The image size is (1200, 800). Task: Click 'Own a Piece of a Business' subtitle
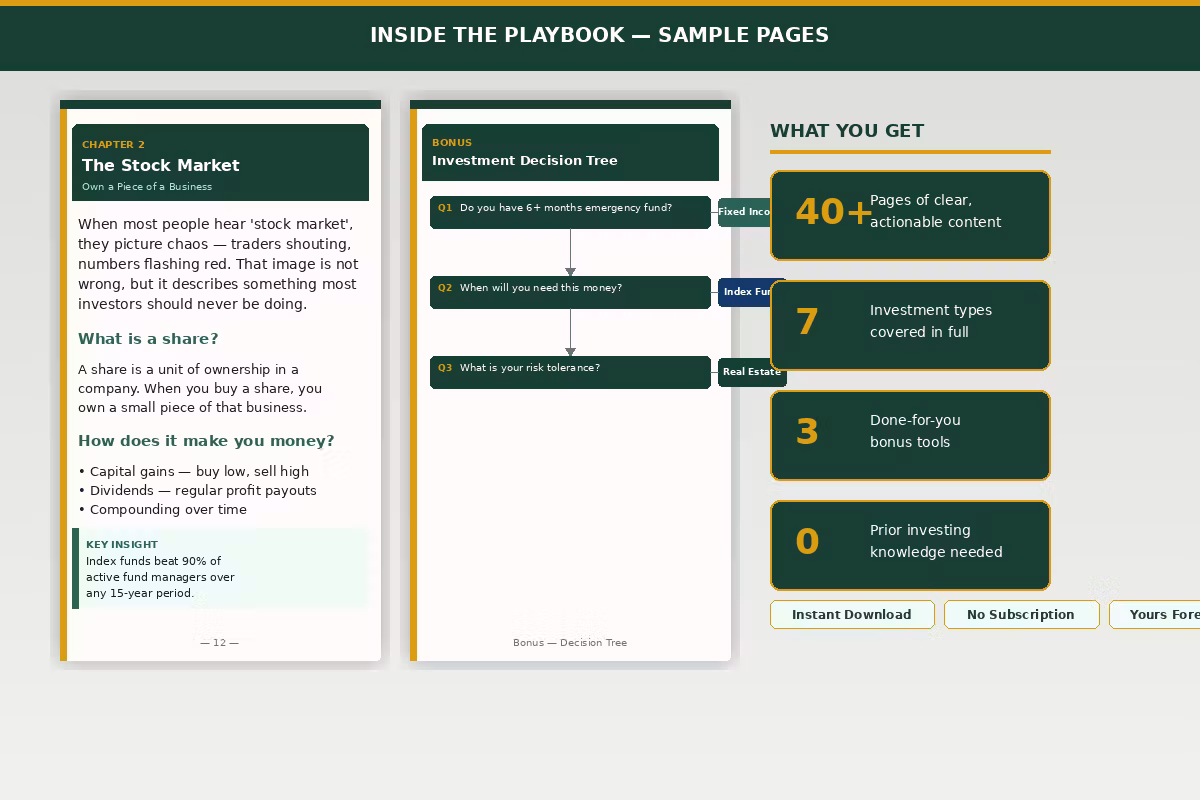147,186
